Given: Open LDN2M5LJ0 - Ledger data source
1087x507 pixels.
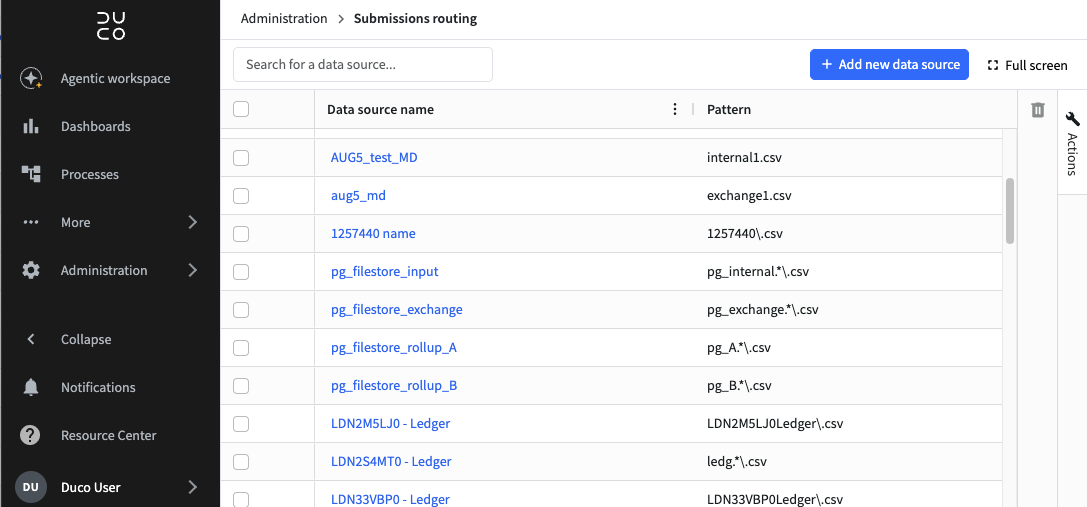Looking at the screenshot, I should coord(390,424).
